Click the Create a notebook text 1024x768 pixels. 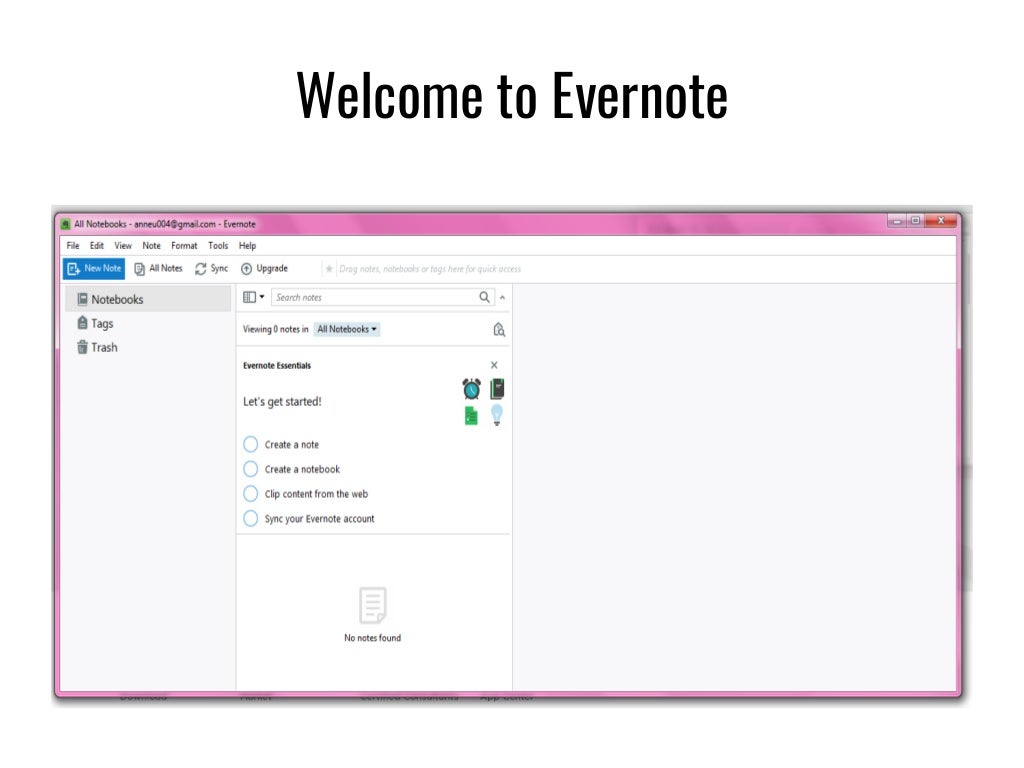tap(302, 470)
